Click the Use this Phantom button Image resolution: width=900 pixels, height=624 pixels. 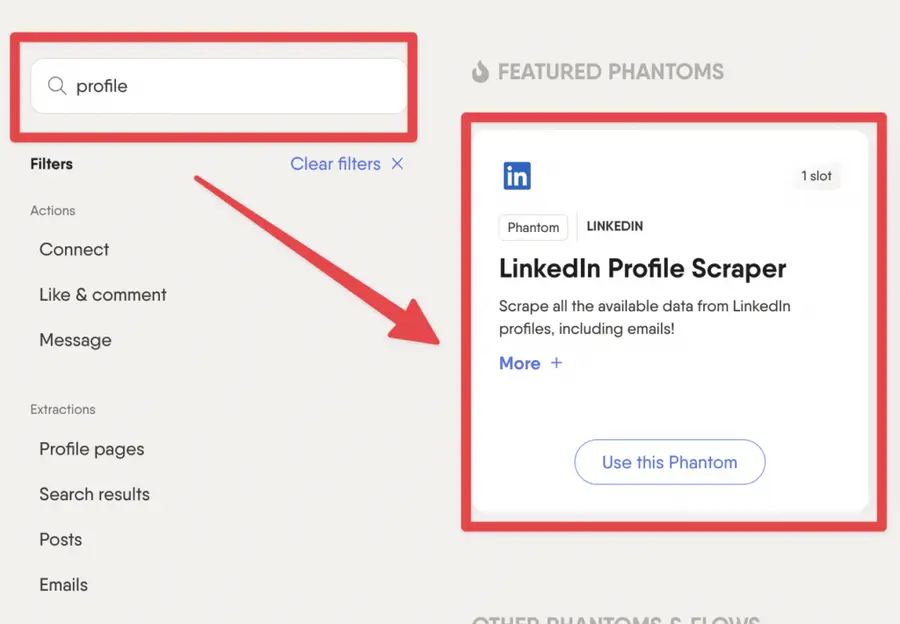point(669,462)
